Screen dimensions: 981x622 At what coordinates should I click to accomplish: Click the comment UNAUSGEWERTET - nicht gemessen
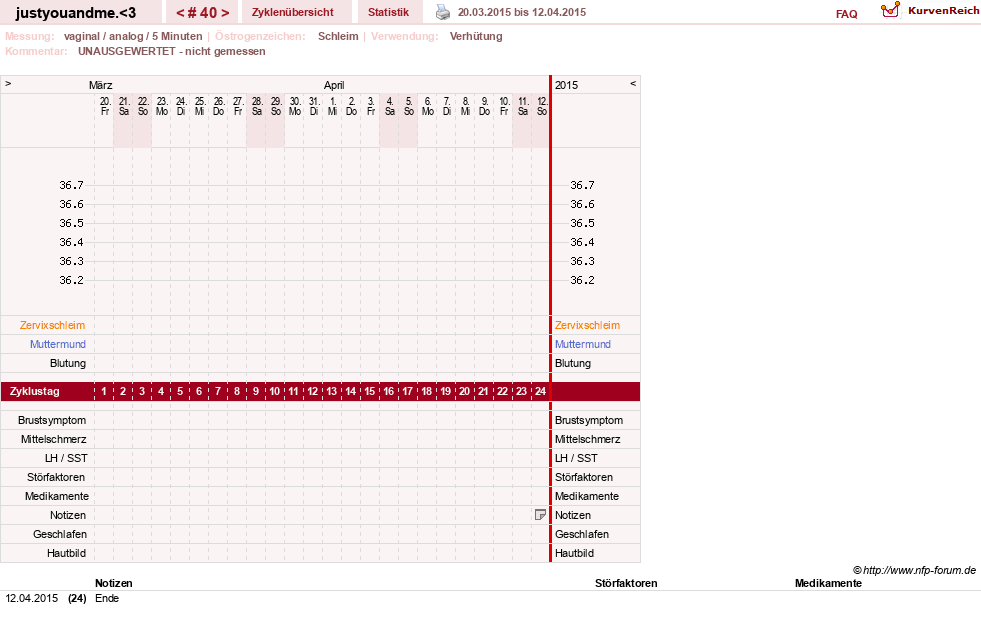tap(171, 51)
